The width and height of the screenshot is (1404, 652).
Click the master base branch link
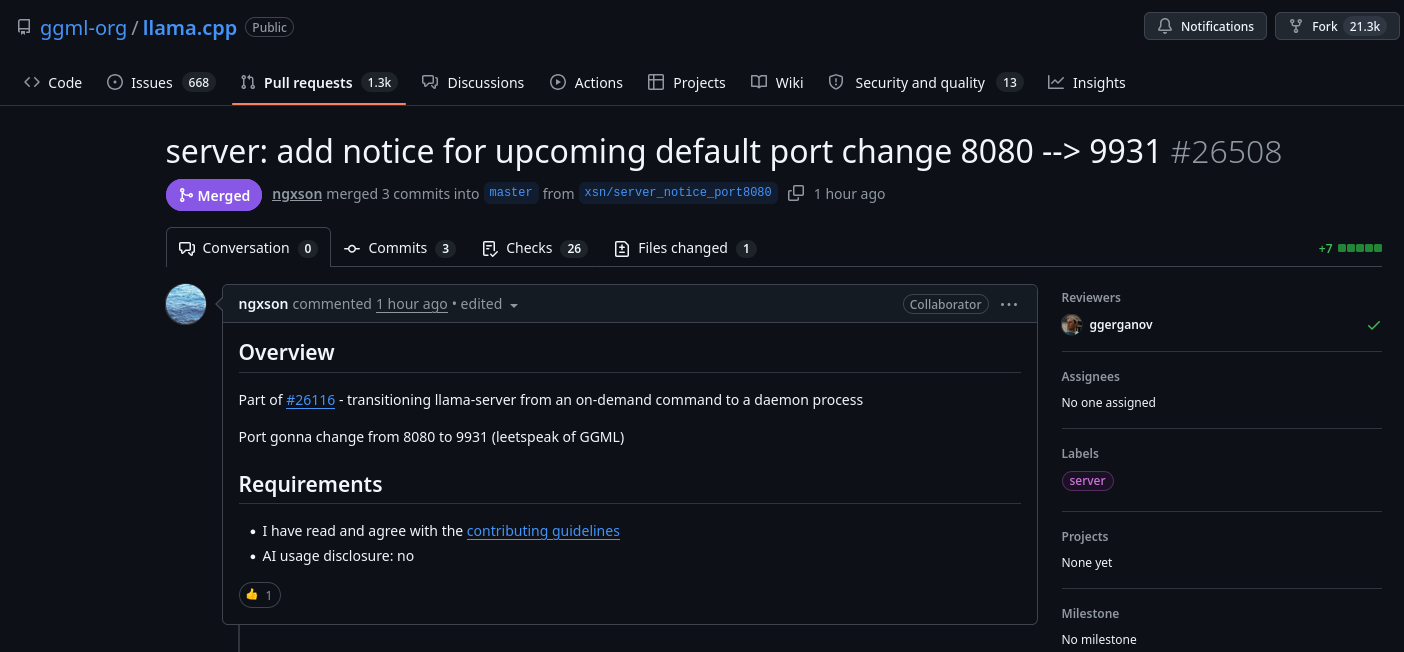(511, 192)
